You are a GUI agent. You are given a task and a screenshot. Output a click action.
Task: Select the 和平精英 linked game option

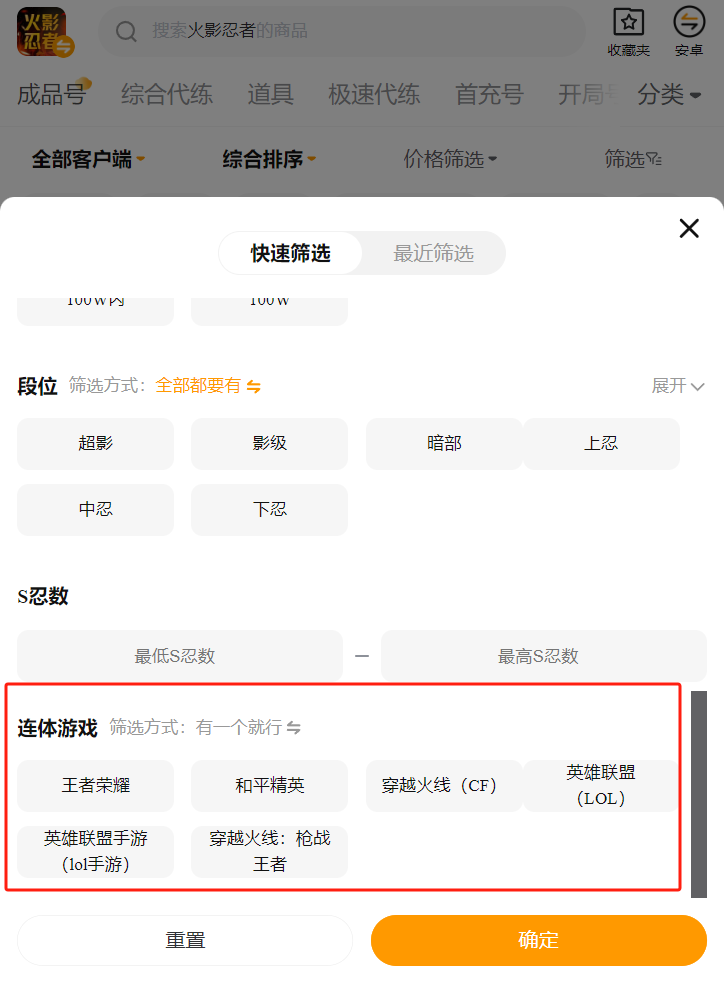(x=270, y=786)
